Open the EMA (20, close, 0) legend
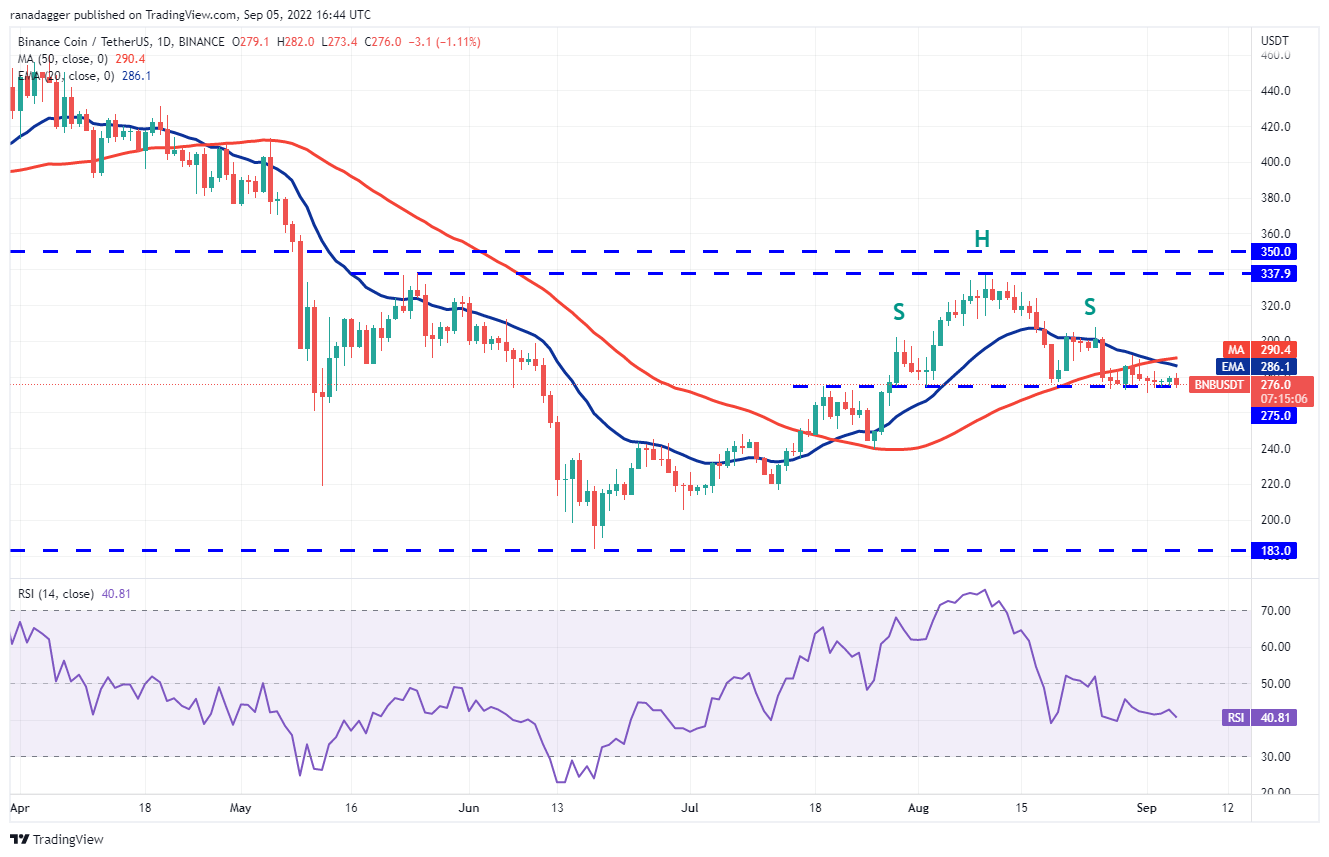The image size is (1329, 857). coord(68,76)
